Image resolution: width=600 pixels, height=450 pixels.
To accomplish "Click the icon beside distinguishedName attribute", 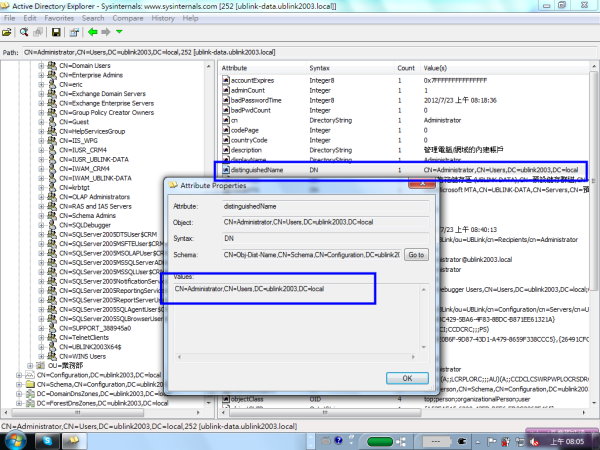I will pos(226,170).
